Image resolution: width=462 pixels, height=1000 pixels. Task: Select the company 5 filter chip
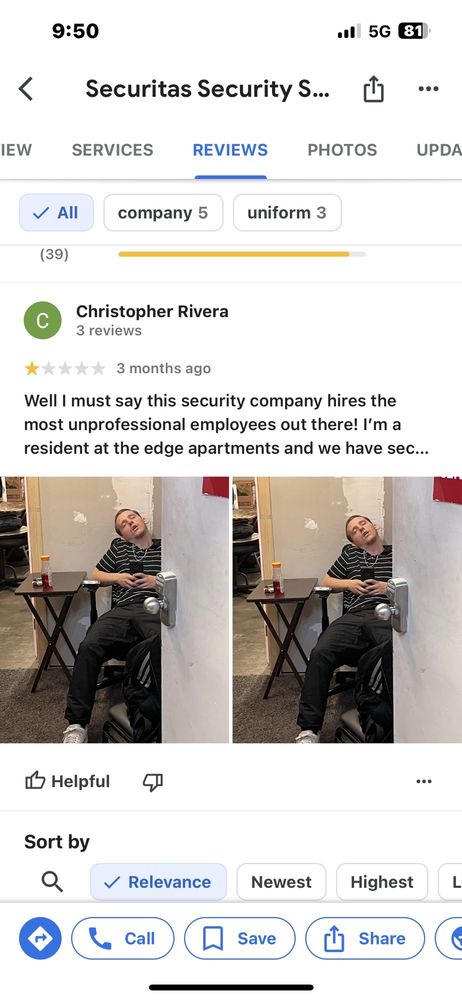(x=163, y=212)
